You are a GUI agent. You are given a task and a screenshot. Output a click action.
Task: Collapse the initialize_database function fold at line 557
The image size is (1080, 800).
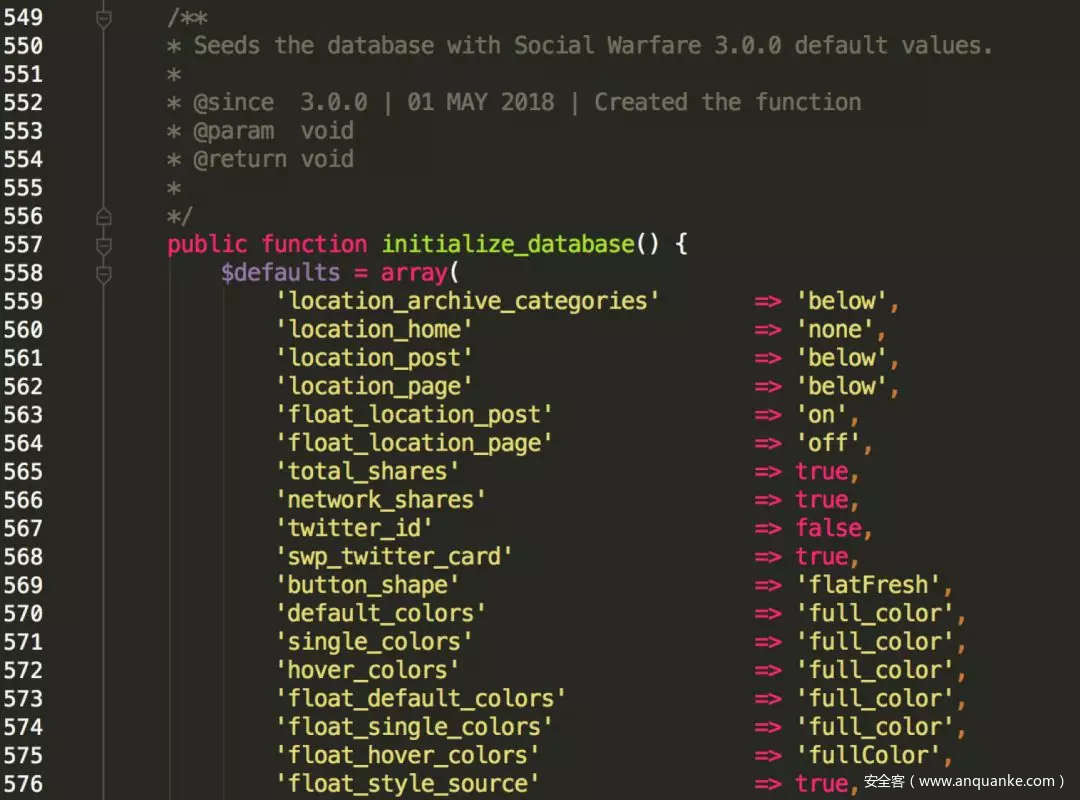click(103, 243)
